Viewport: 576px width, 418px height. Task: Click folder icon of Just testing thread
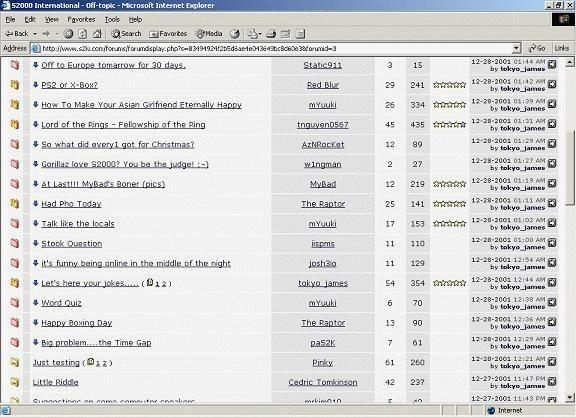(15, 362)
